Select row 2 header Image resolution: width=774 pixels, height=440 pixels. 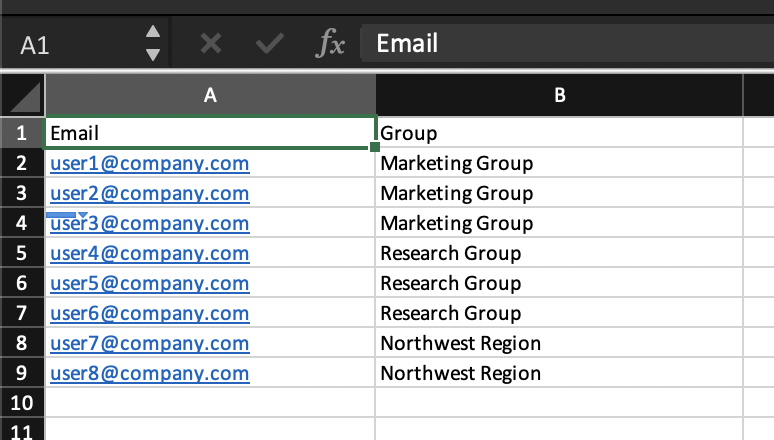(22, 163)
